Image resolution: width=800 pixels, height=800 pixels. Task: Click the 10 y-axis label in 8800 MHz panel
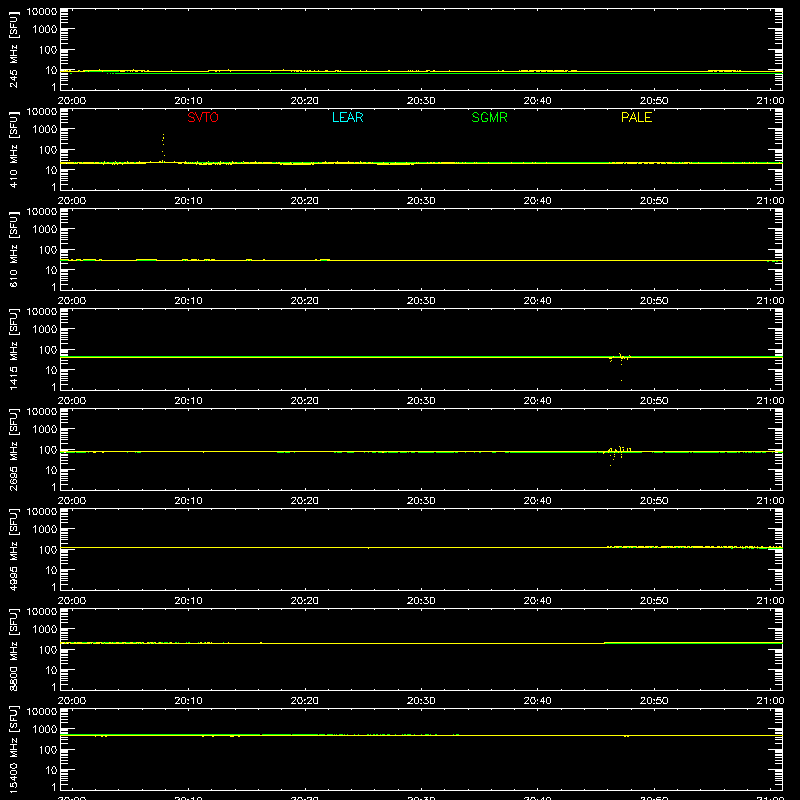[51, 670]
